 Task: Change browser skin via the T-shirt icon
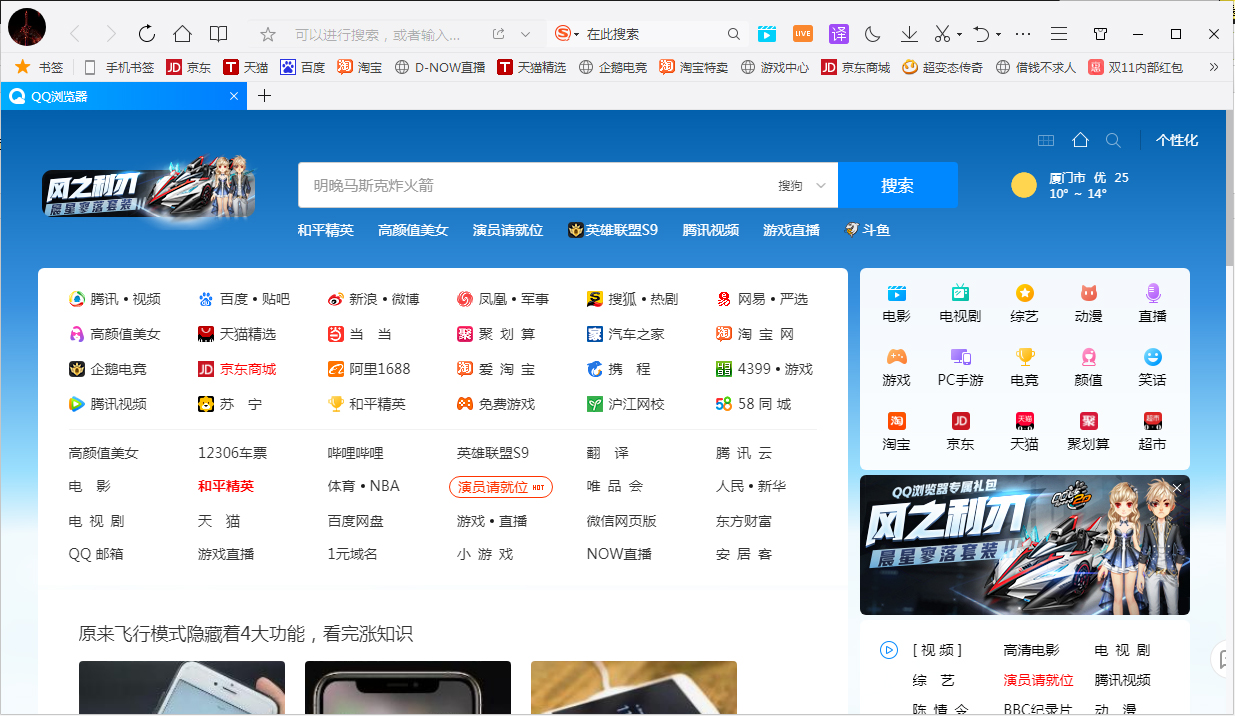pyautogui.click(x=1100, y=33)
